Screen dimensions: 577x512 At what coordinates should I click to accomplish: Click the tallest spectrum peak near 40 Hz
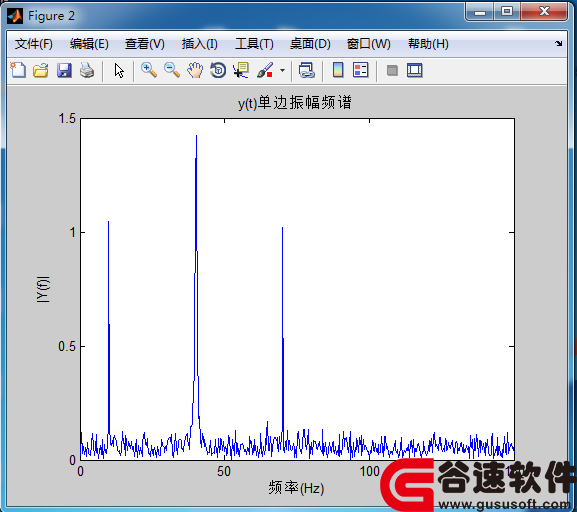[x=197, y=136]
